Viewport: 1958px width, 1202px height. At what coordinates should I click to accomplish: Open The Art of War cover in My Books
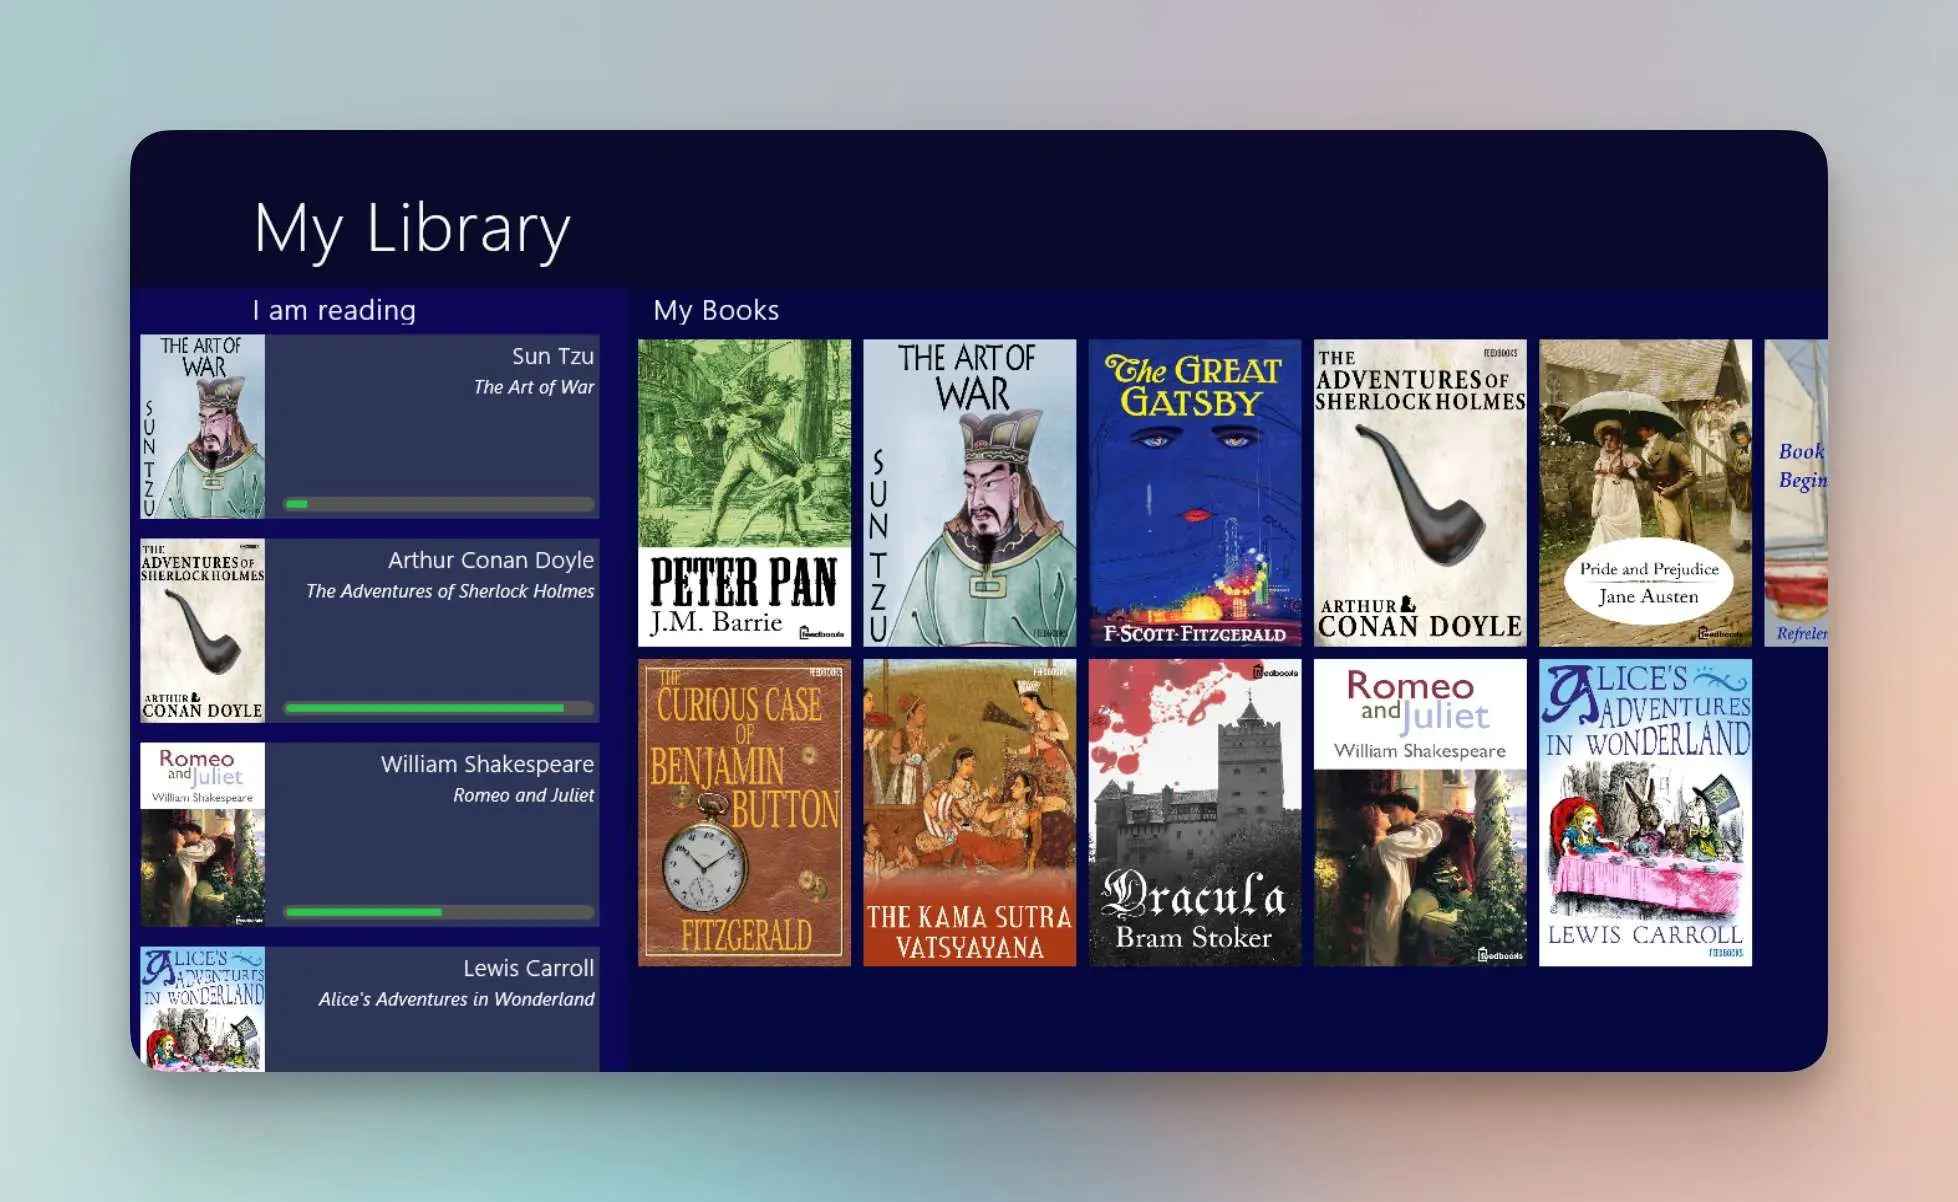click(969, 492)
